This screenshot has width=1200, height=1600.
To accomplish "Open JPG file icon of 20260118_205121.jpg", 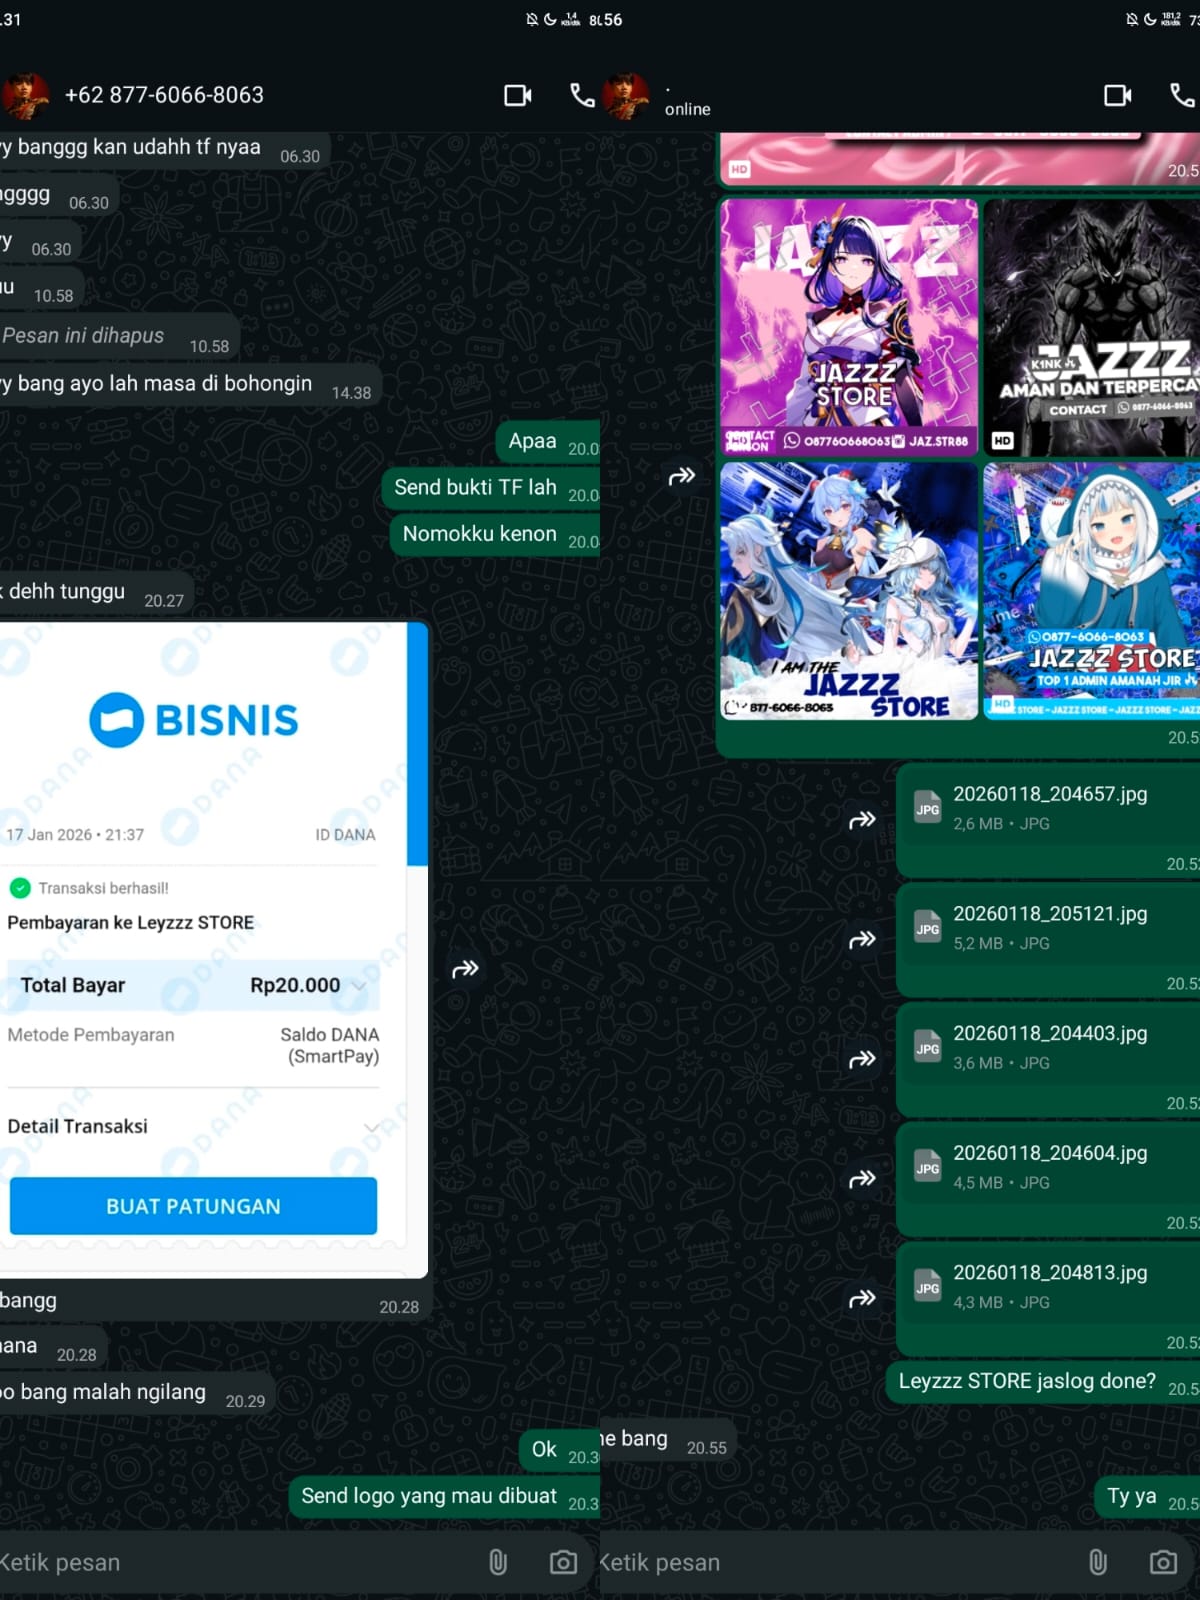I will 928,927.
